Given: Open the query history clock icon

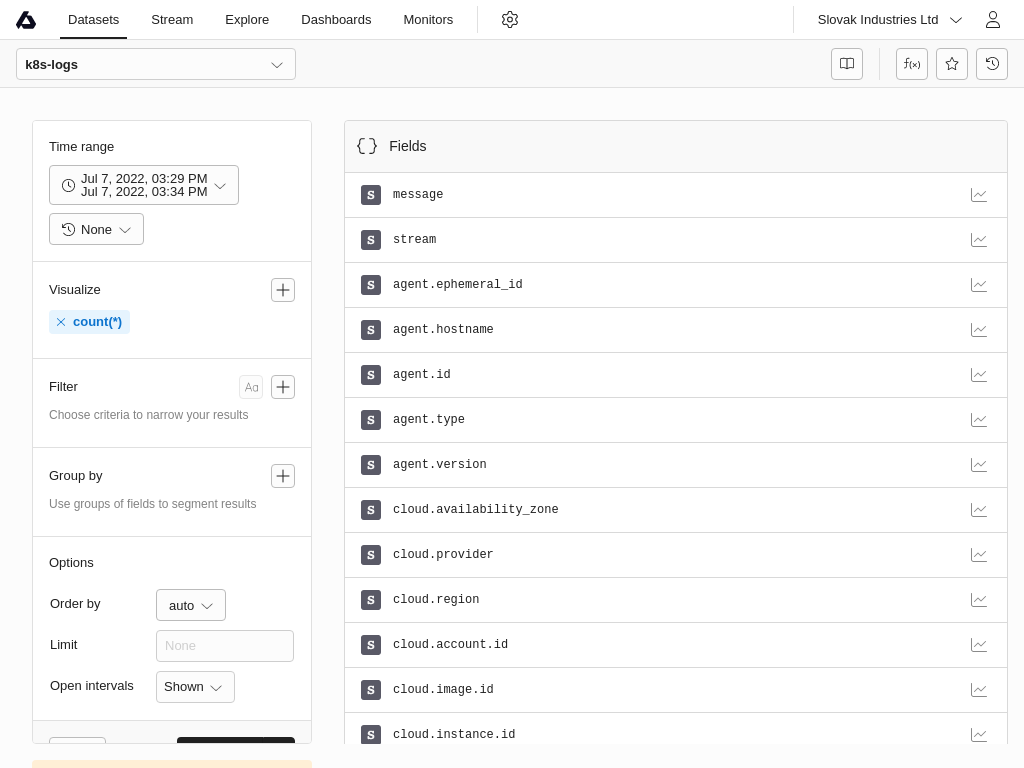Looking at the screenshot, I should tap(992, 64).
